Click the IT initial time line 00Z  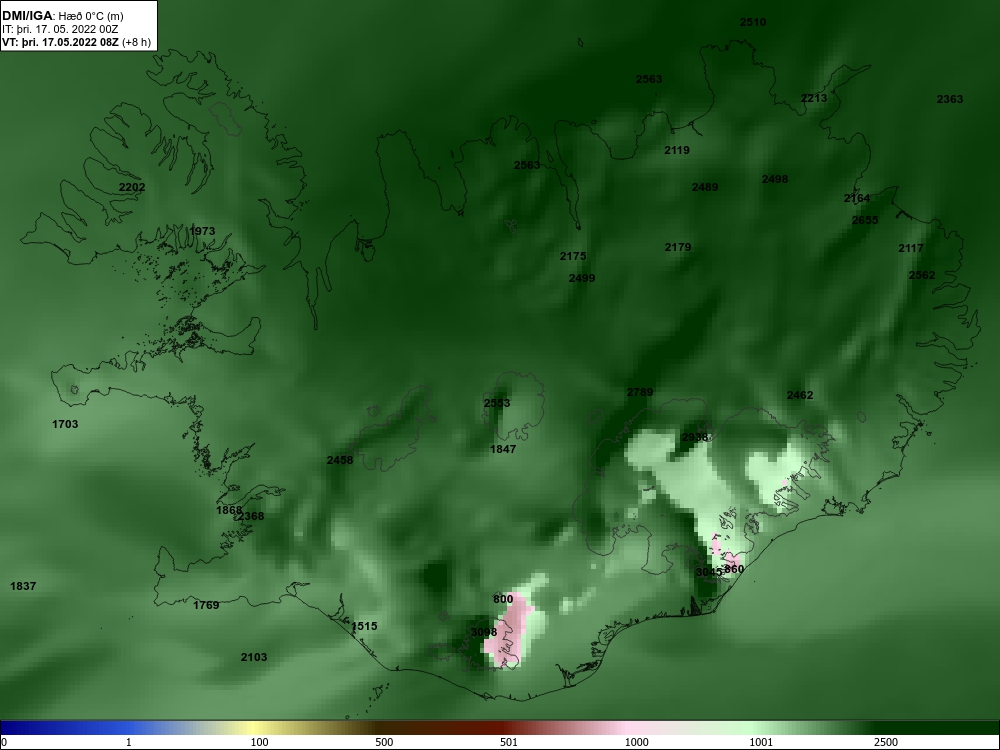tap(60, 29)
